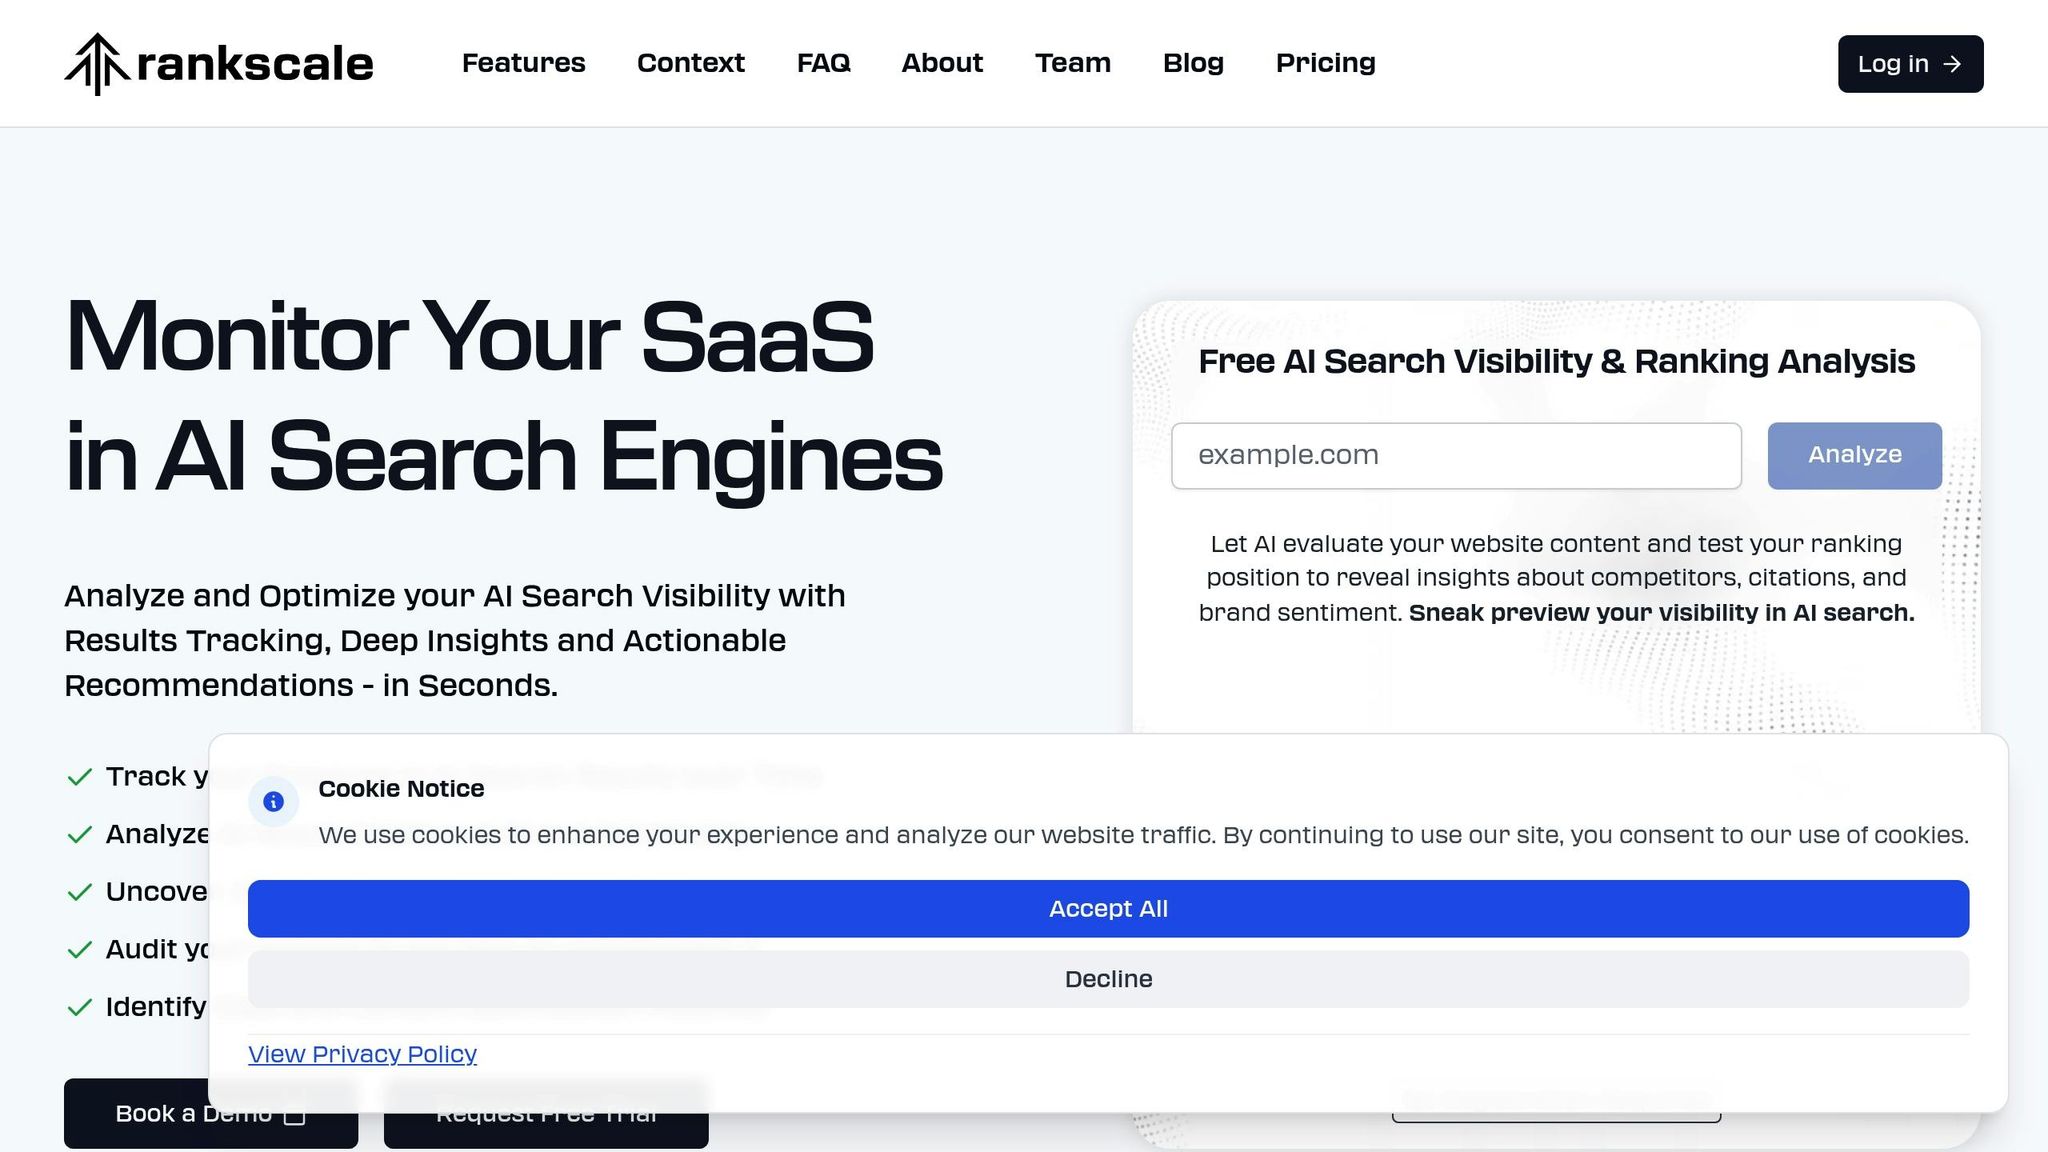This screenshot has height=1152, width=2048.
Task: Decline cookies in the notice
Action: coord(1108,979)
